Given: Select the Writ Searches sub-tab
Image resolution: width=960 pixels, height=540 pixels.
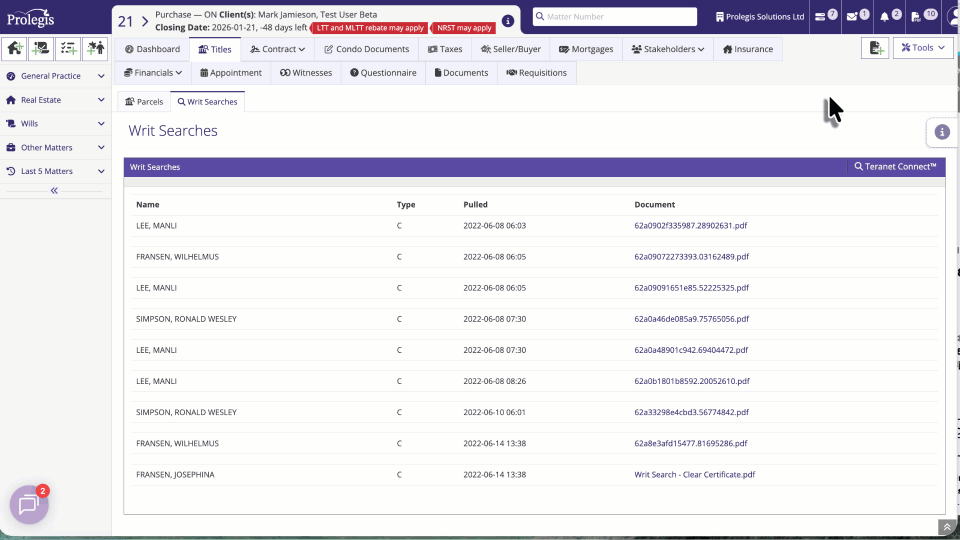Looking at the screenshot, I should [x=208, y=102].
